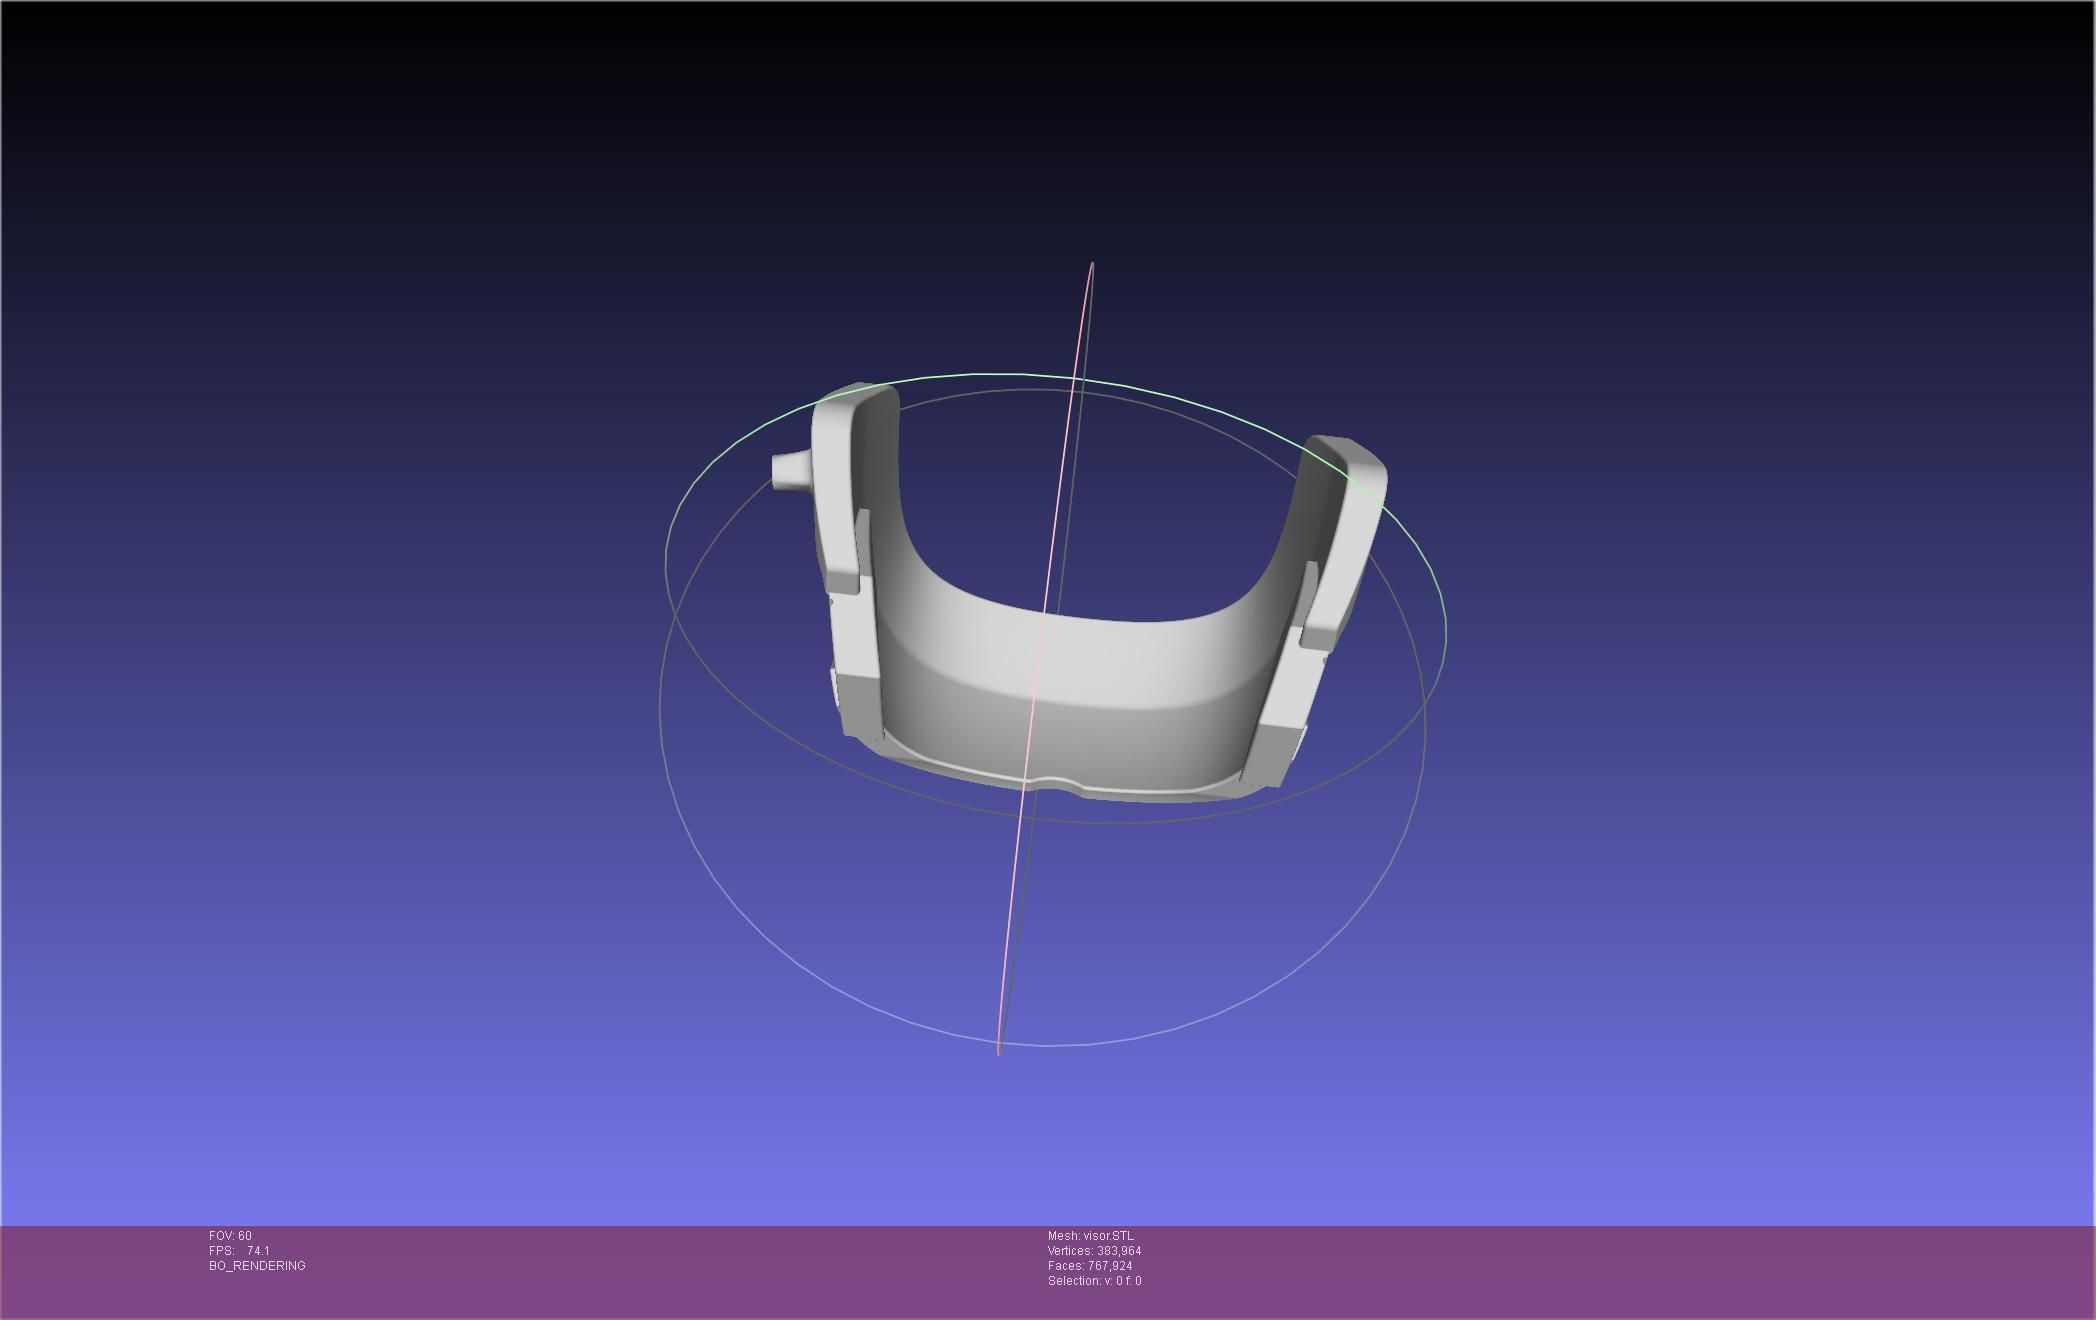Viewport: 2096px width, 1320px height.
Task: Click the 'BO_RENDERING' status text
Action: coord(257,1266)
